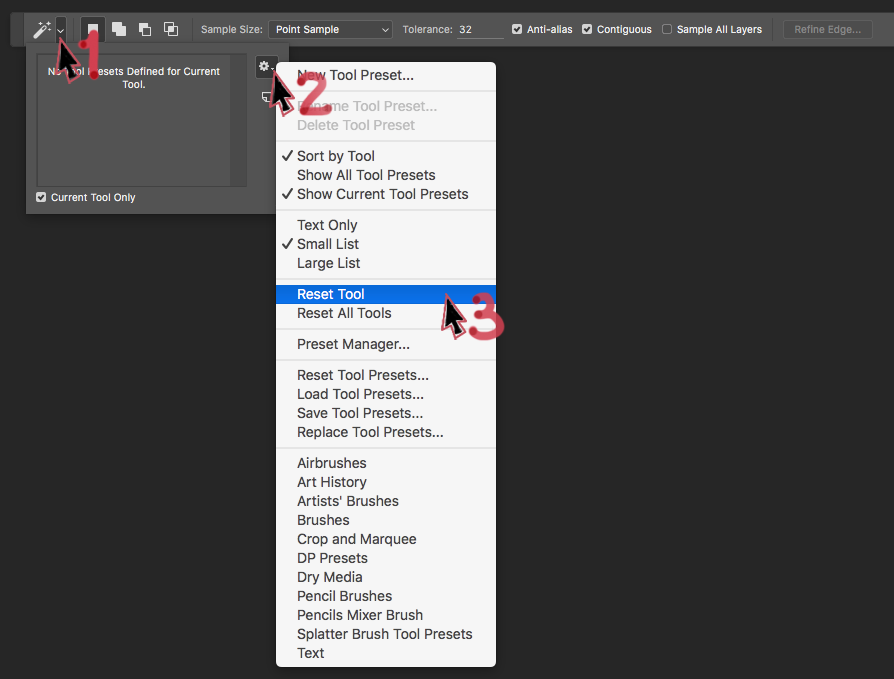
Task: Toggle Current Tool Only checkbox
Action: 41,197
